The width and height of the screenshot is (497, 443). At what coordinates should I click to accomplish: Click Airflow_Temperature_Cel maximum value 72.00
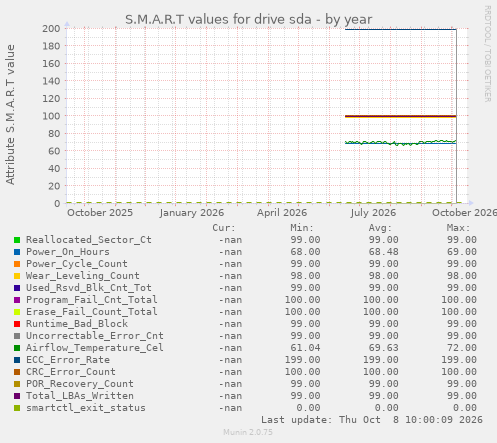[462, 348]
